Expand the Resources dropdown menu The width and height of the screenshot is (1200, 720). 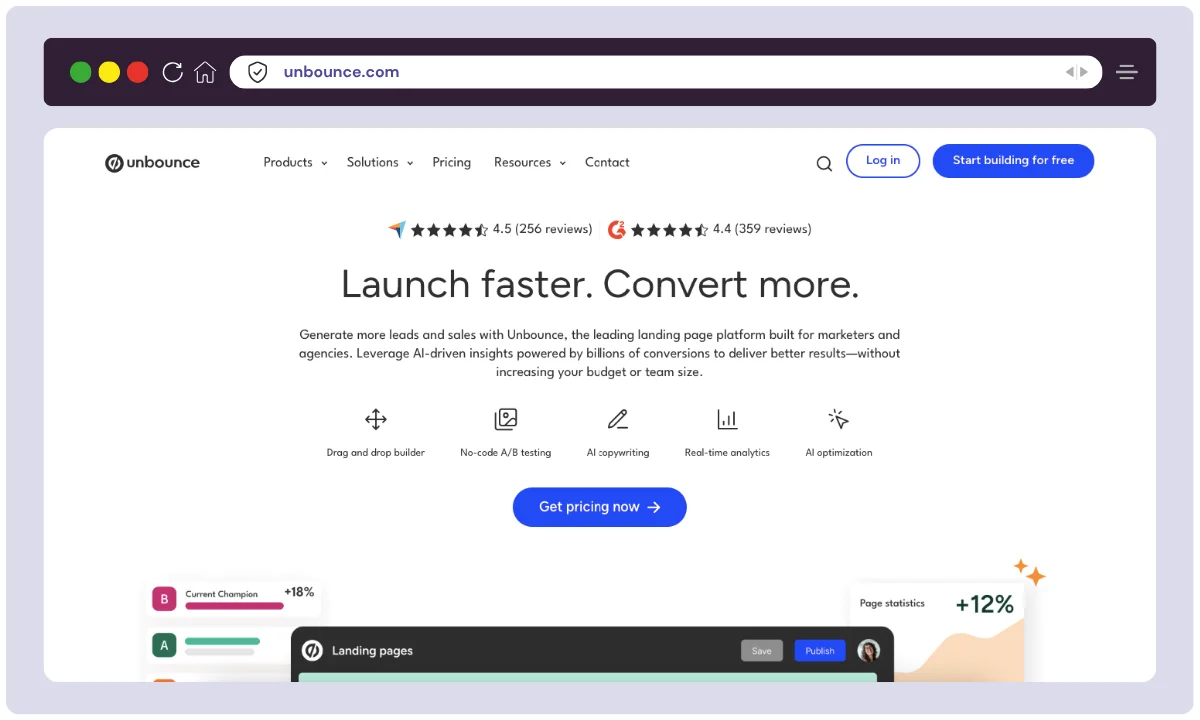(x=530, y=162)
